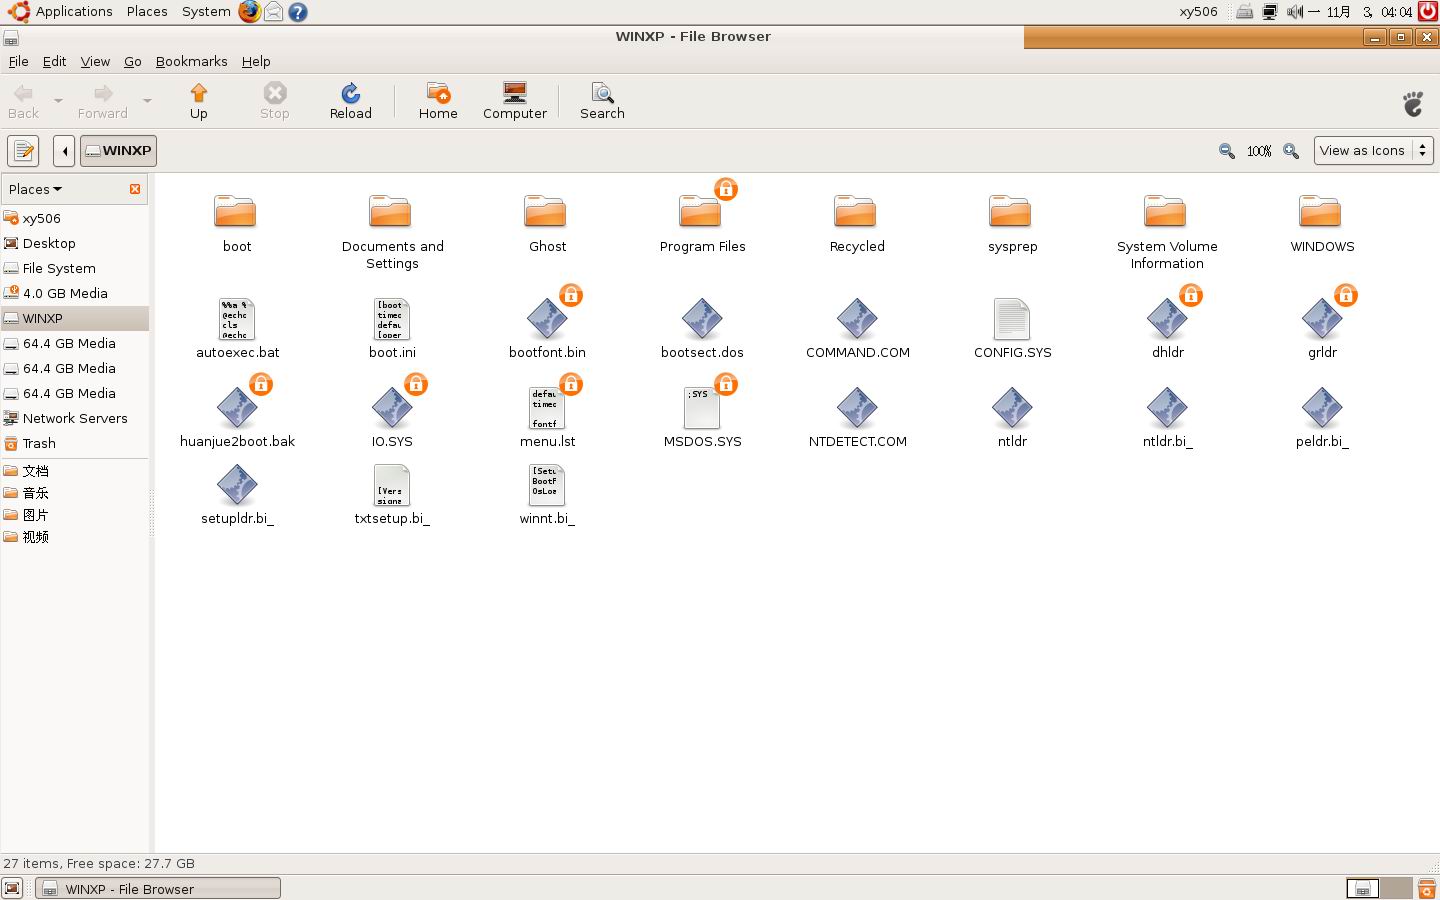Reload the current folder
Image resolution: width=1440 pixels, height=900 pixels.
[350, 101]
